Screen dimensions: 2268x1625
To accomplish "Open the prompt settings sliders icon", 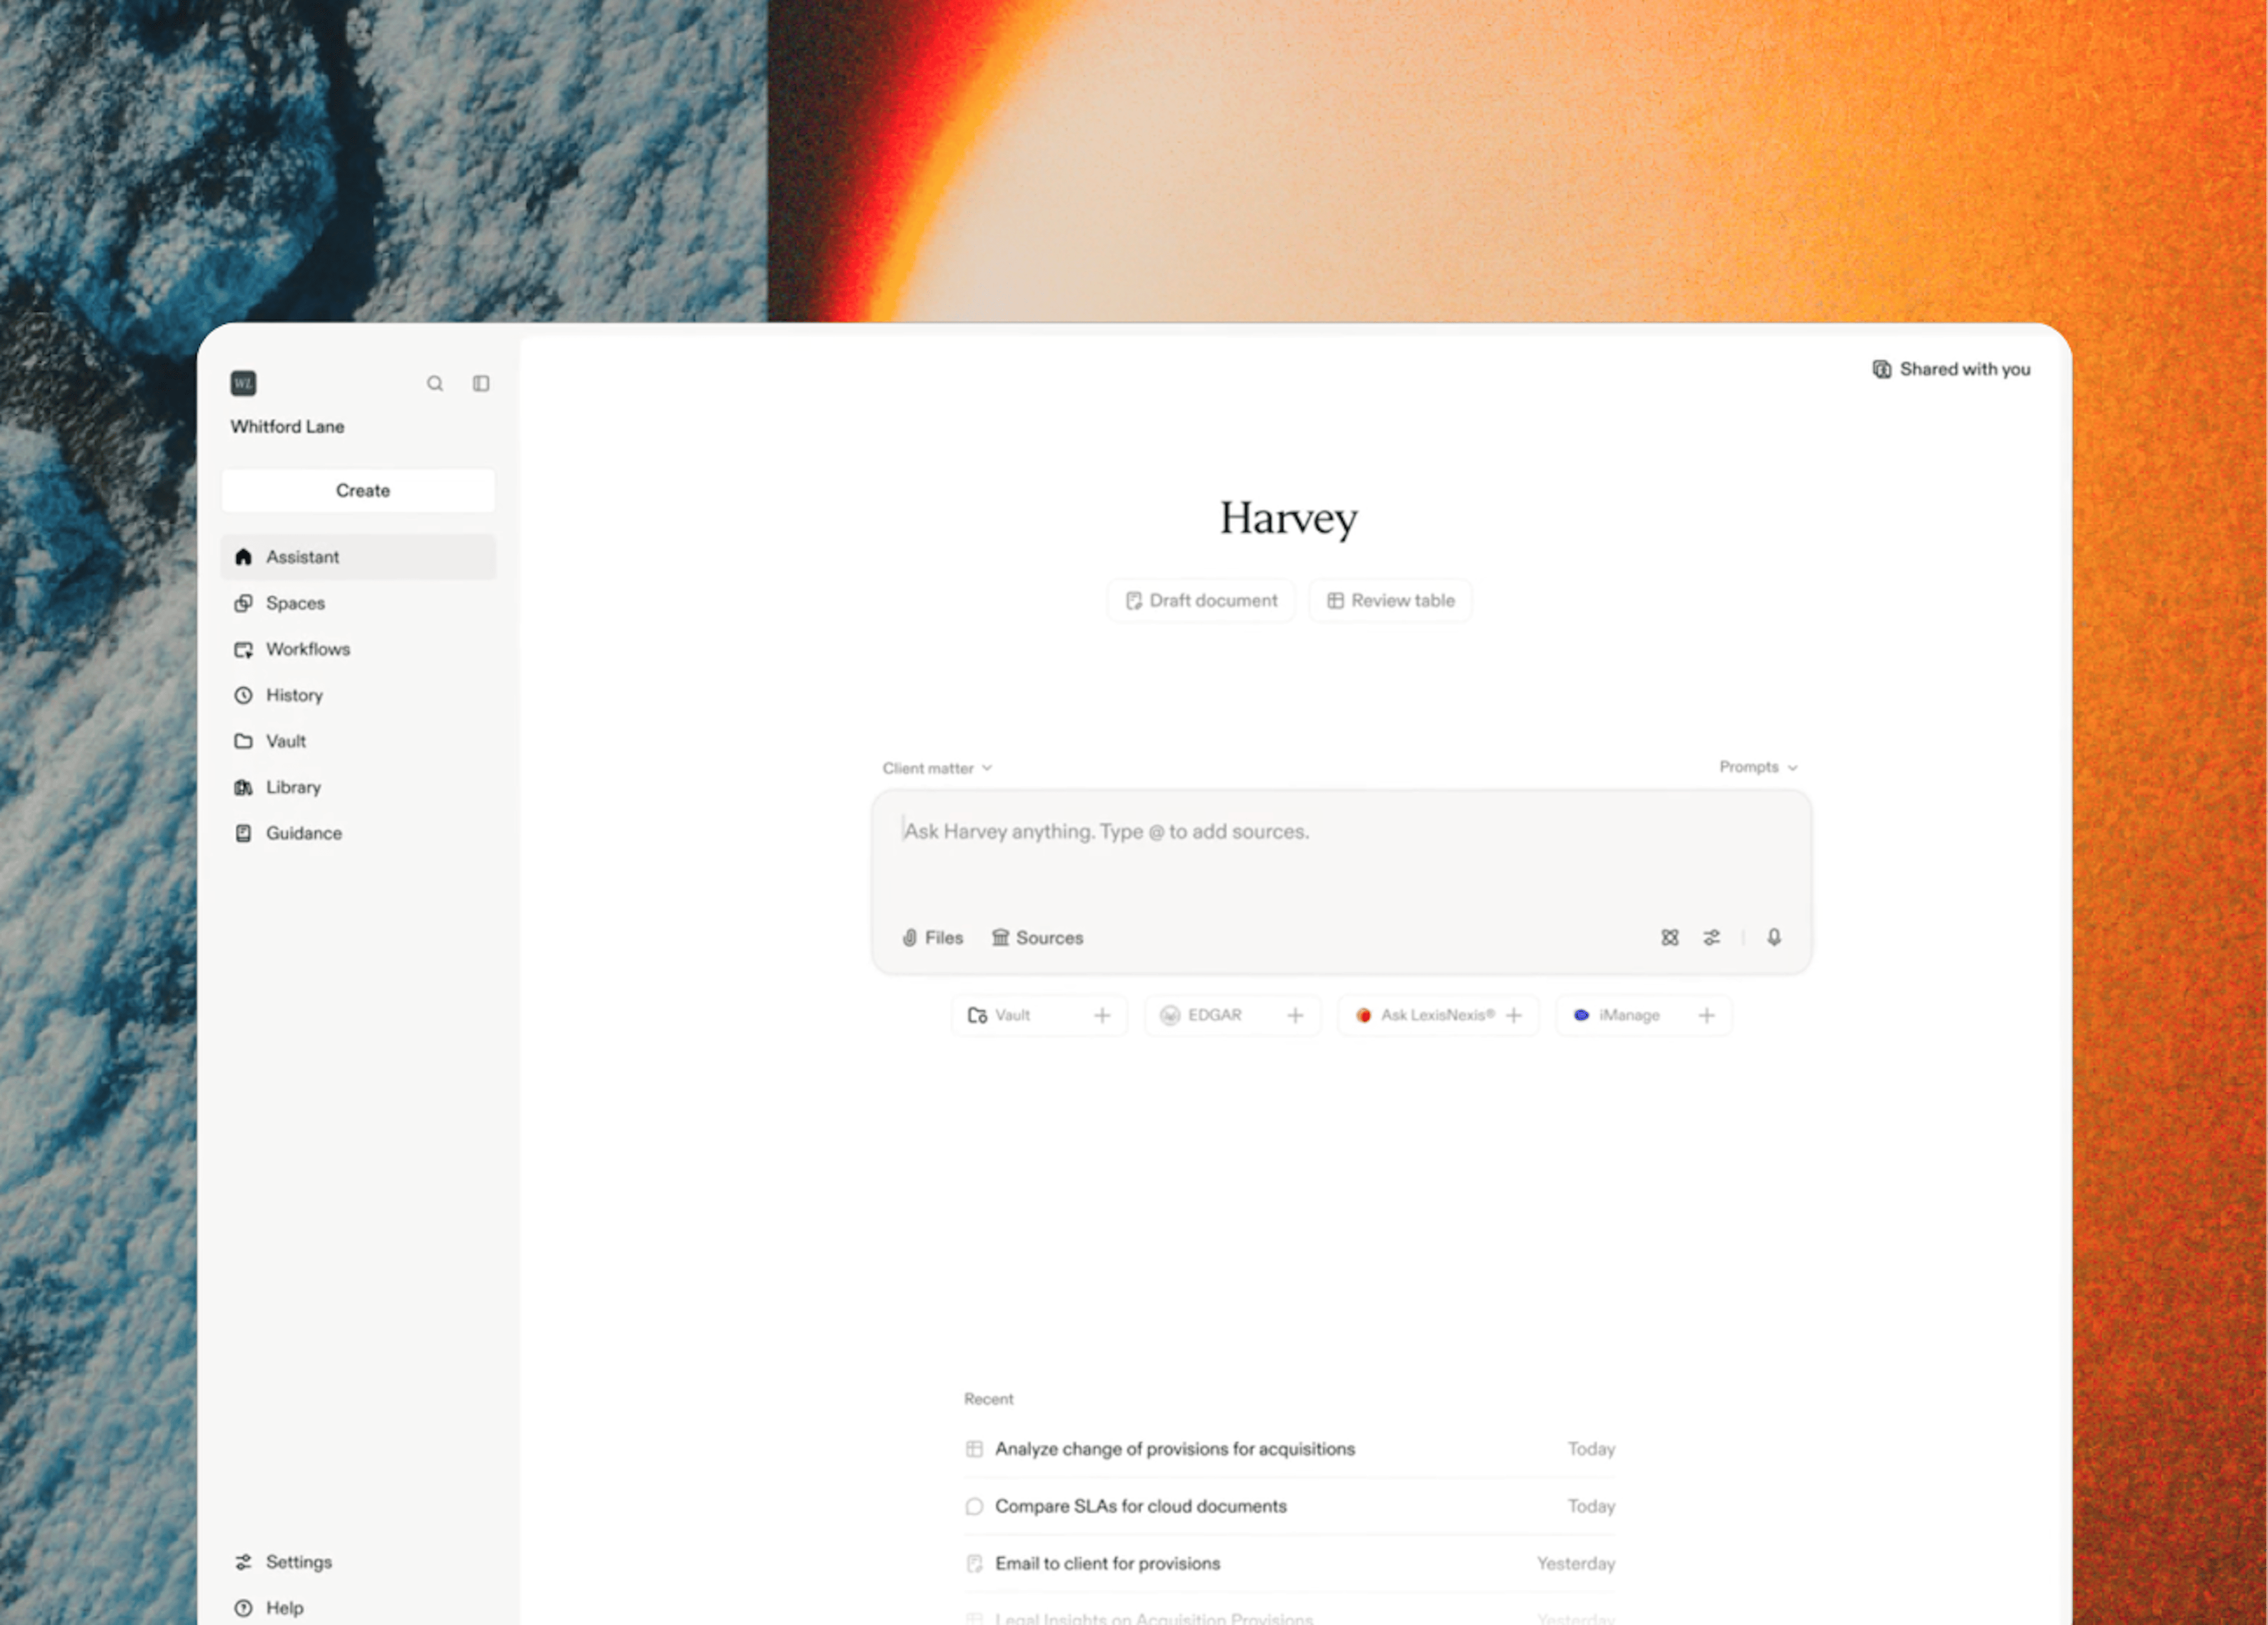I will coord(1712,937).
